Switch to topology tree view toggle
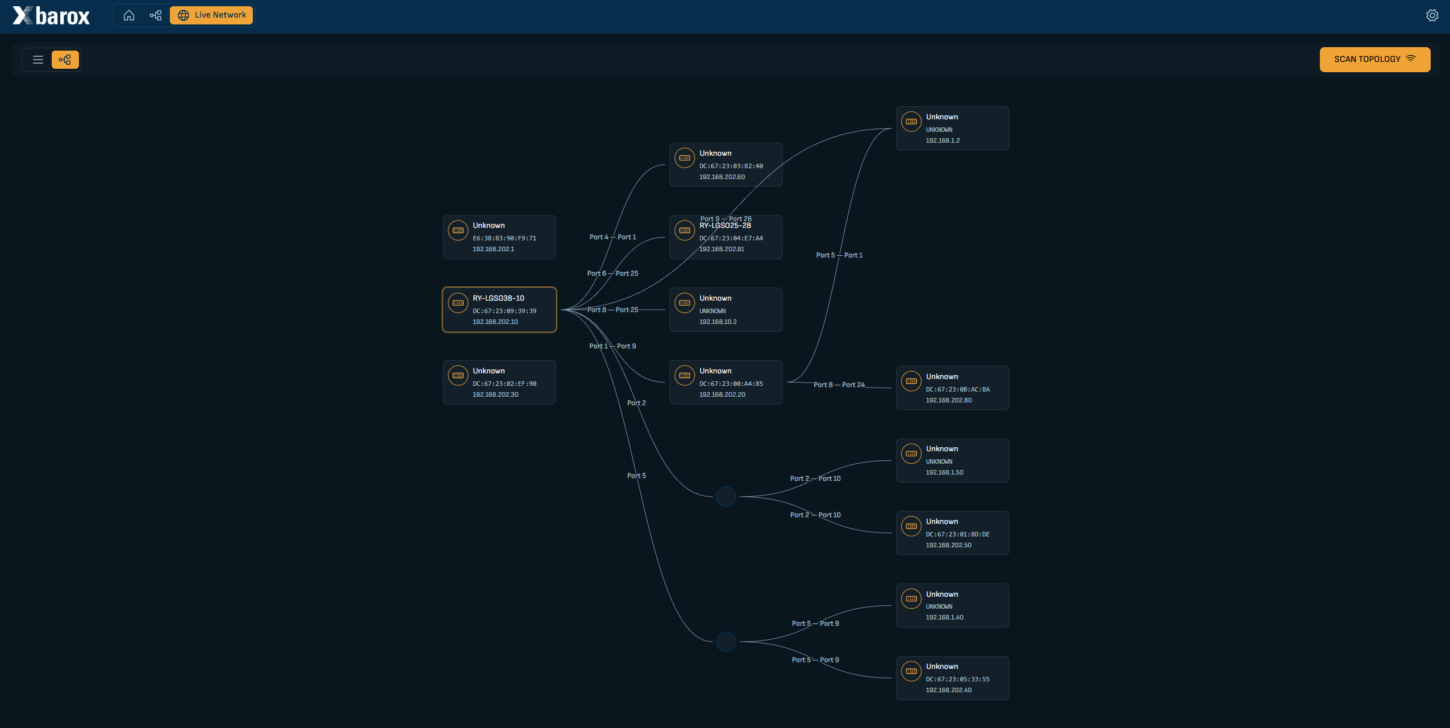The image size is (1450, 728). point(65,60)
